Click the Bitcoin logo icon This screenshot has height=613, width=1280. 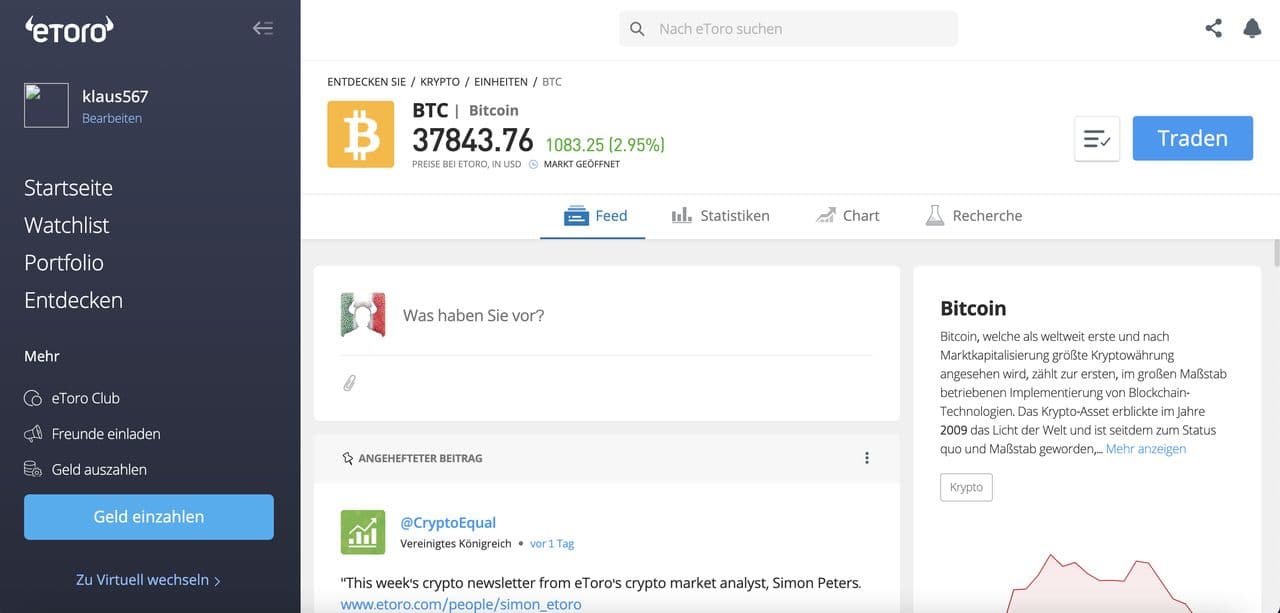coord(360,135)
